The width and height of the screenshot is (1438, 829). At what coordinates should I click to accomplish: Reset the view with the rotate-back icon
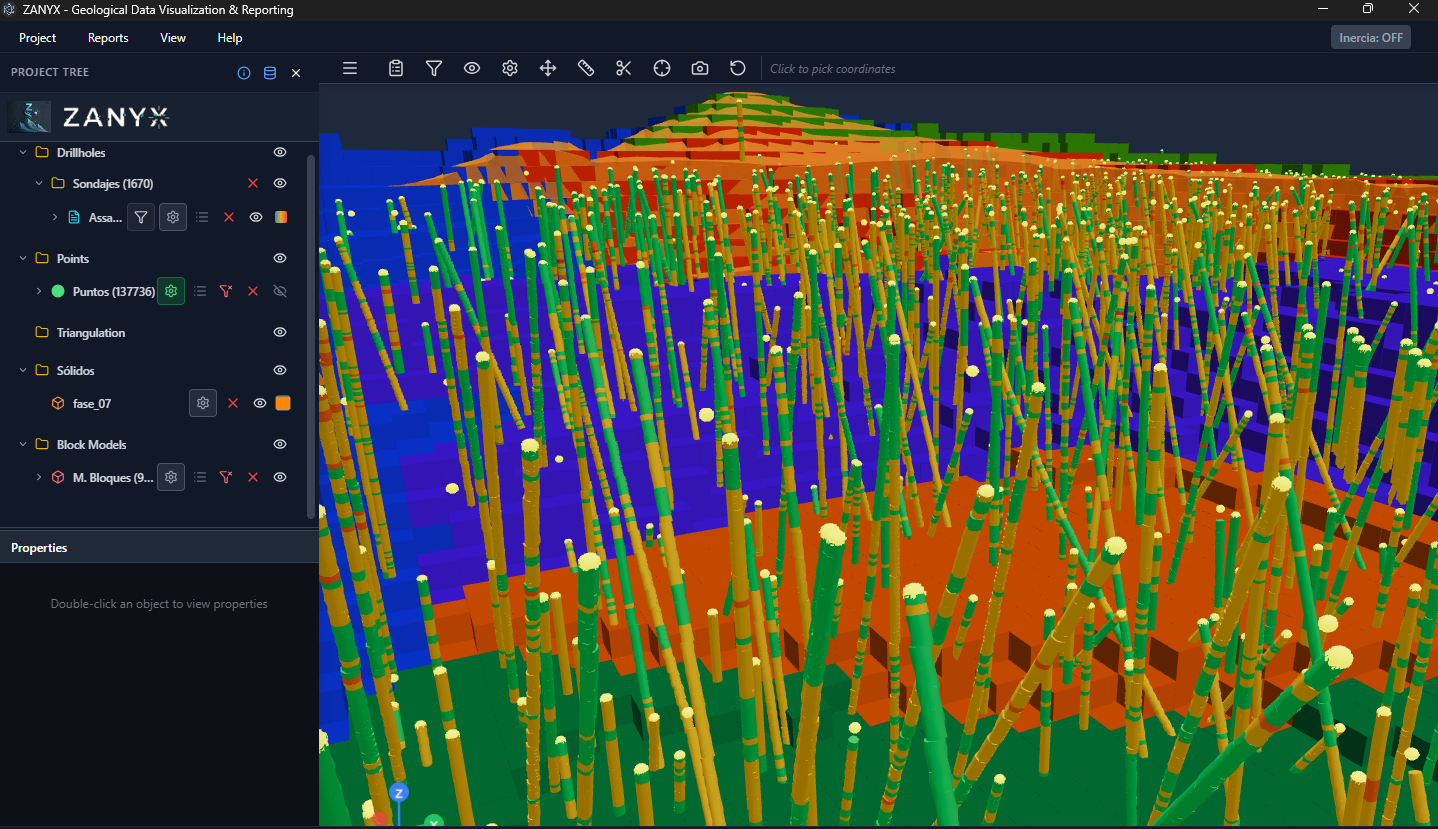pos(737,68)
